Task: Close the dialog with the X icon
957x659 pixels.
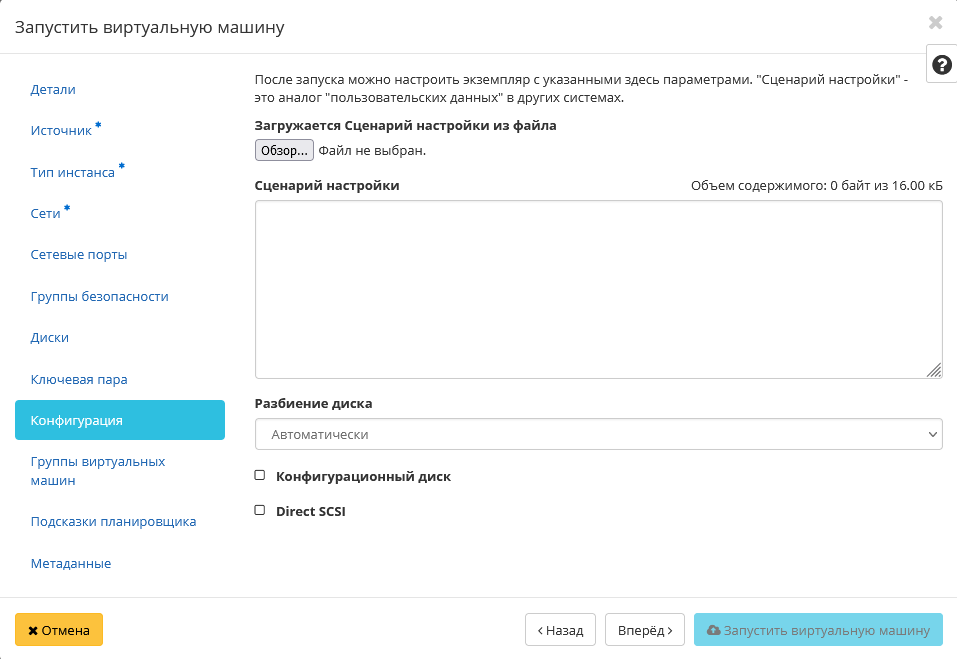Action: 935,21
